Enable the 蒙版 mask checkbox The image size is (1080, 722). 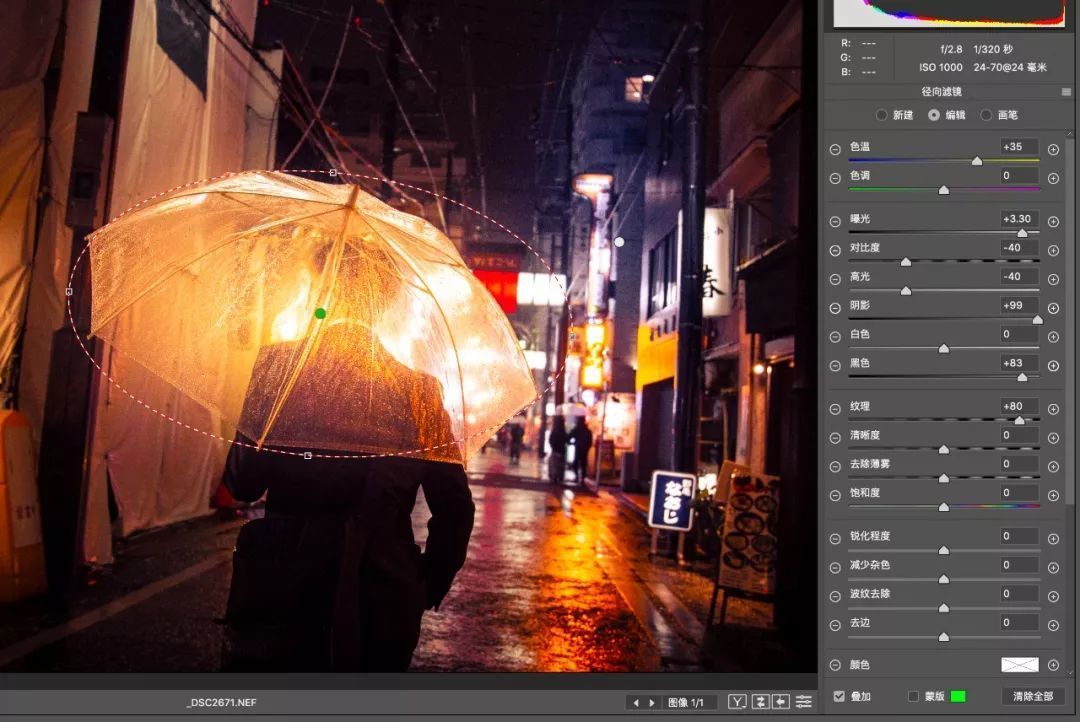pyautogui.click(x=913, y=697)
